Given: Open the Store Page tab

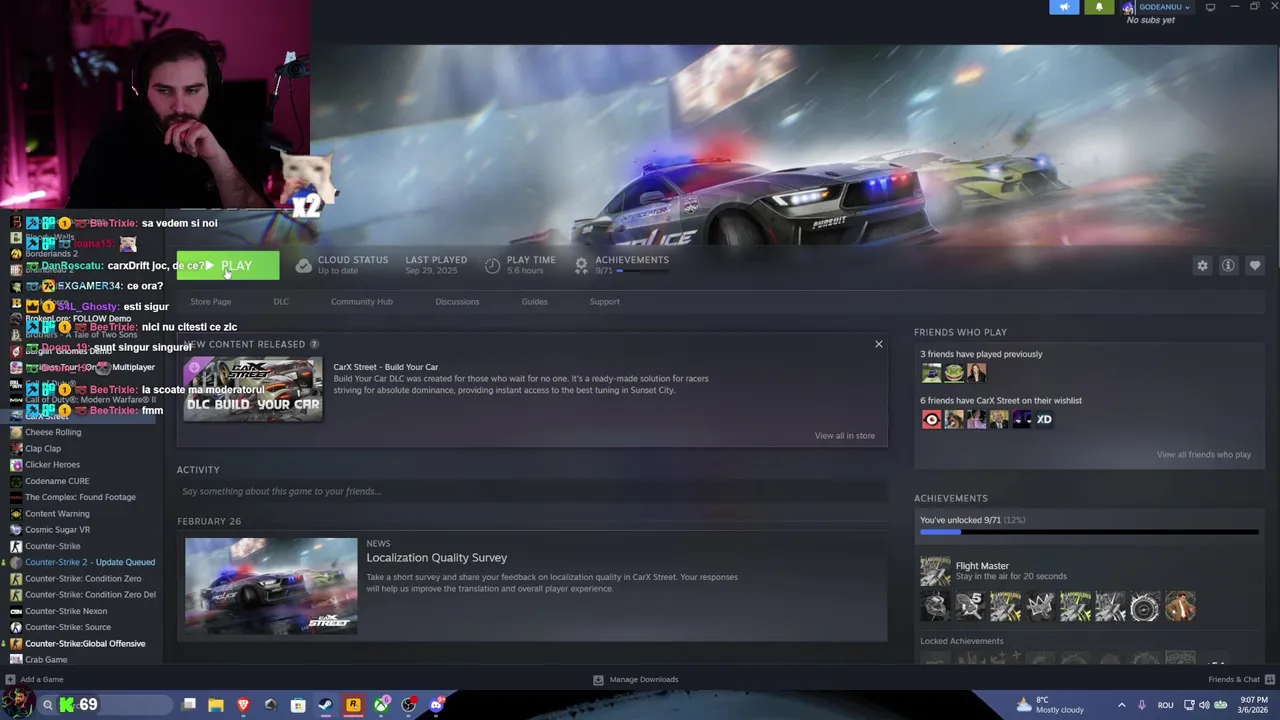Looking at the screenshot, I should pyautogui.click(x=210, y=301).
